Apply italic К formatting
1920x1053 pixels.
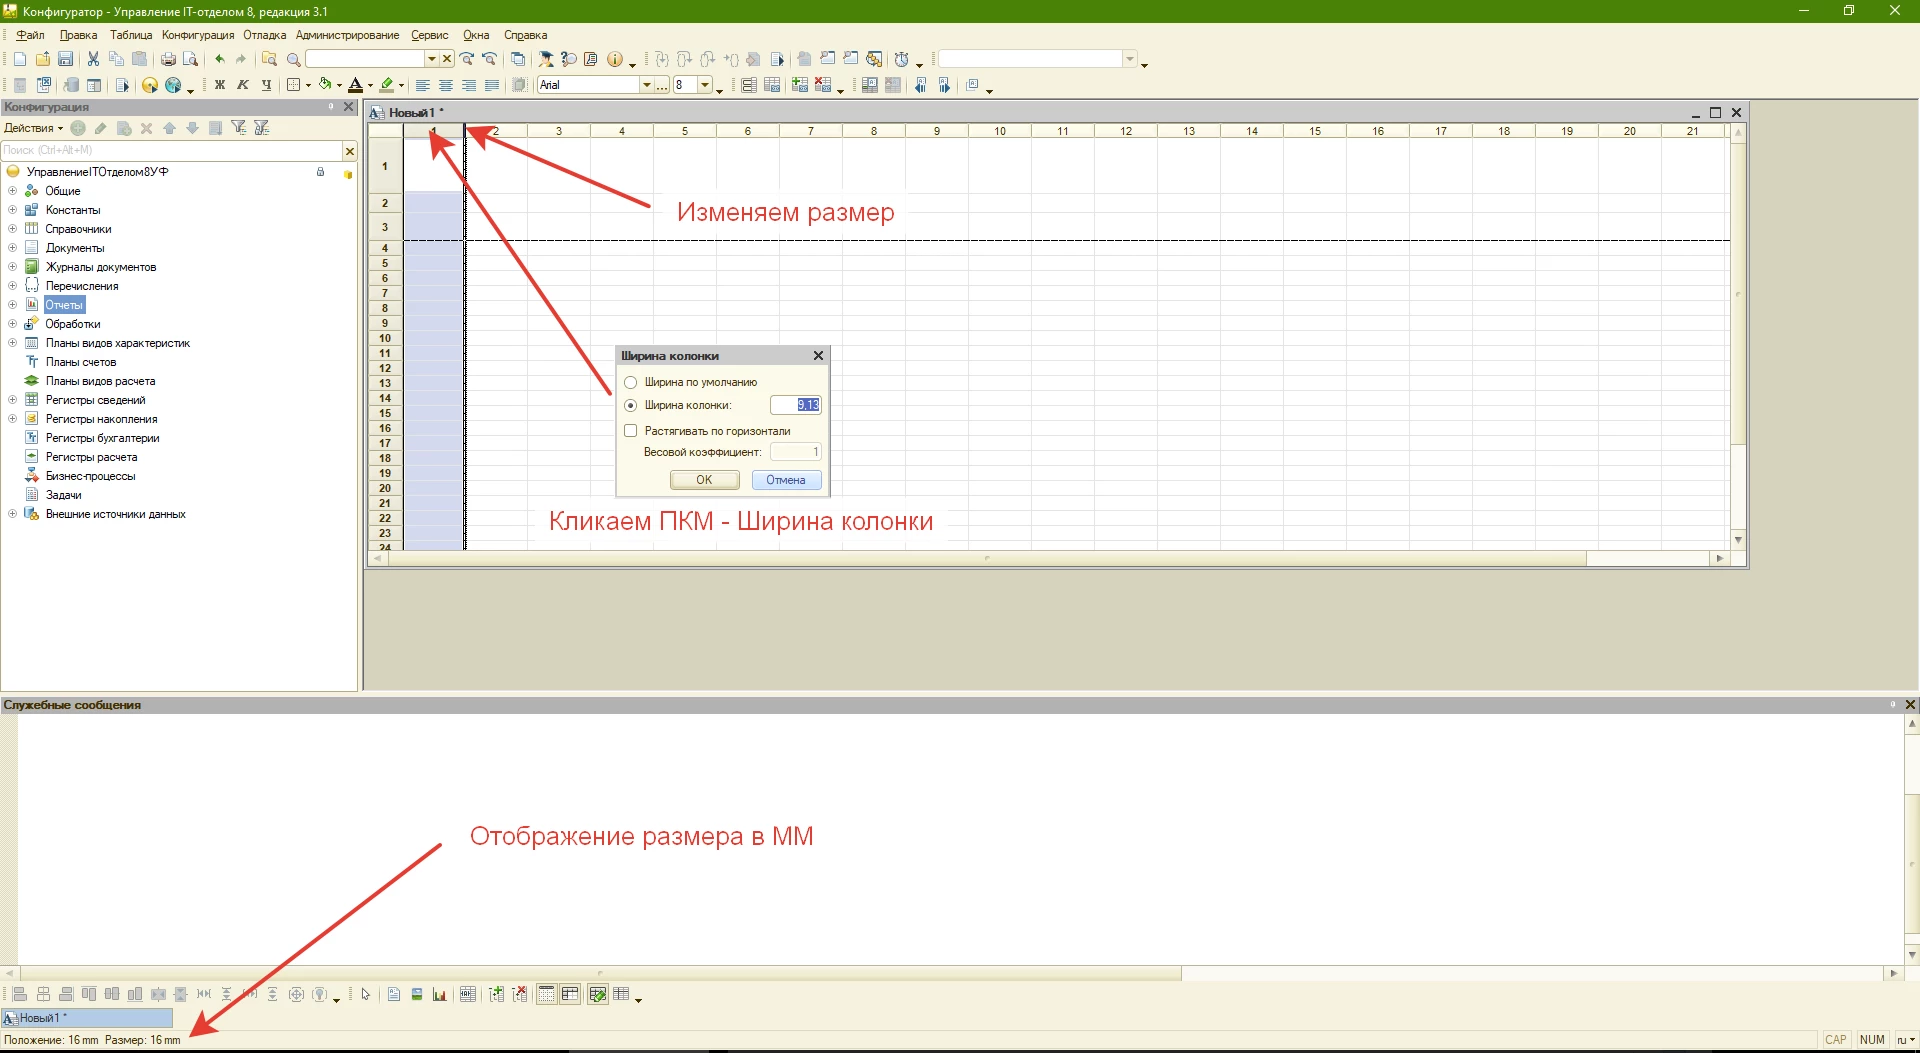coord(243,85)
